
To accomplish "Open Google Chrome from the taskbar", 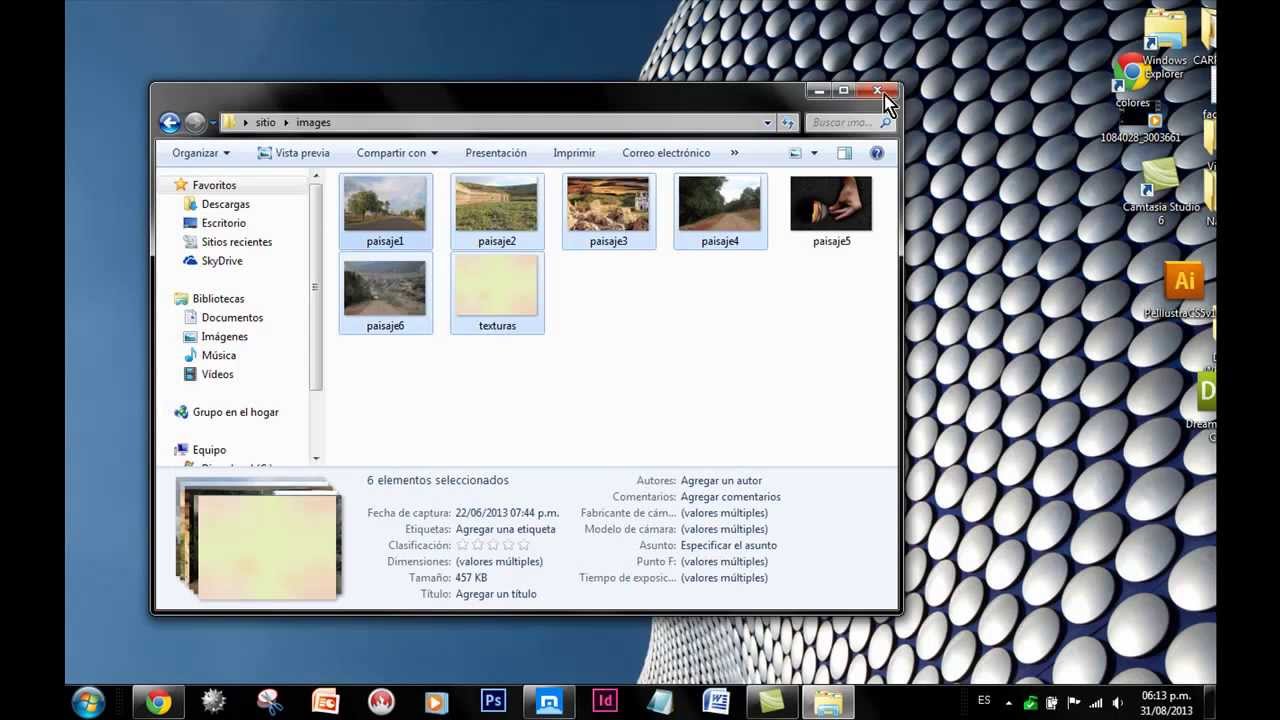I will coord(158,702).
